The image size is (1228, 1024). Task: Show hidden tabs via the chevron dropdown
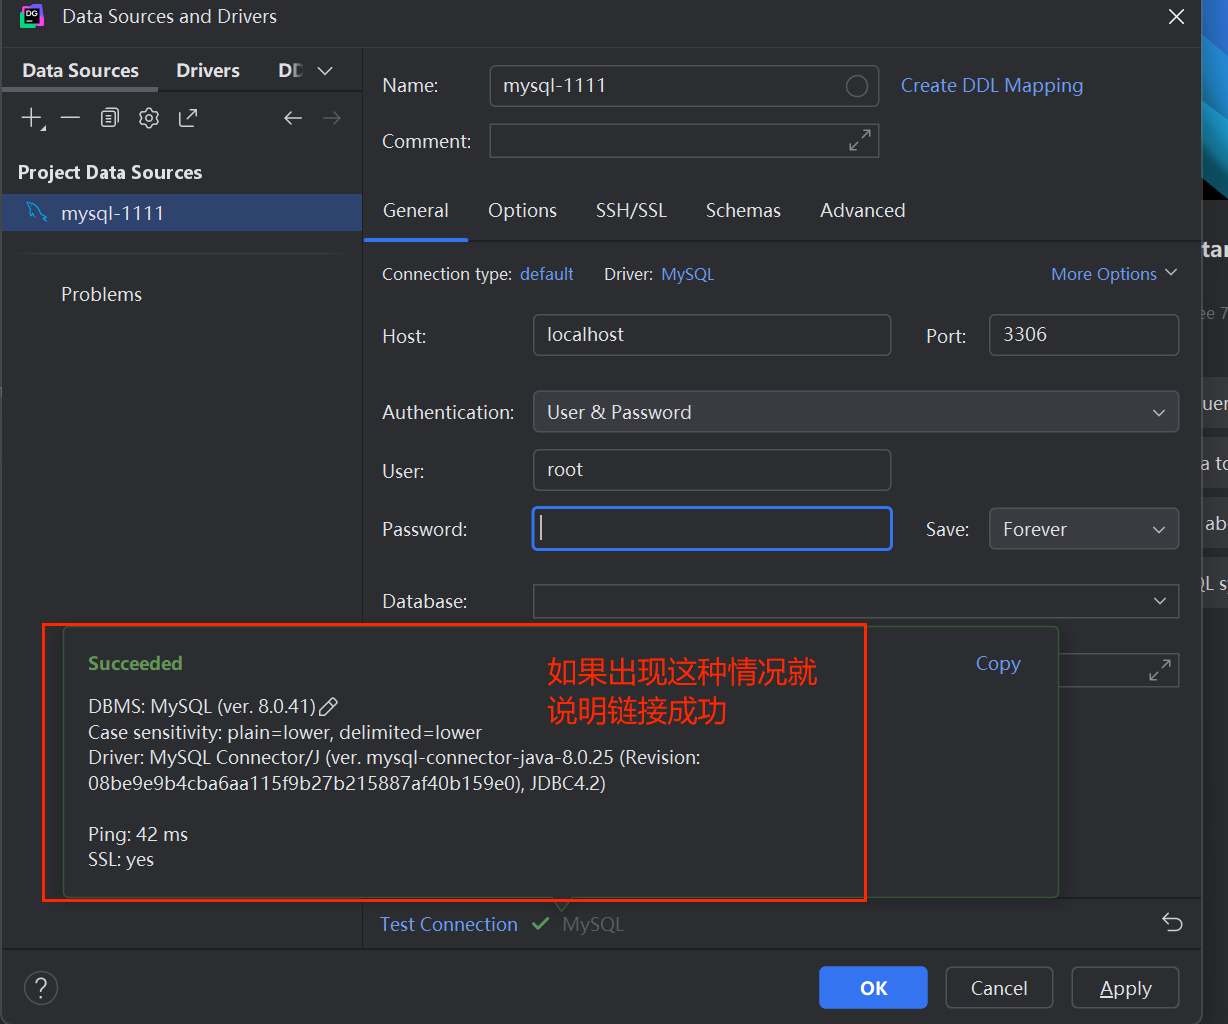pos(325,71)
